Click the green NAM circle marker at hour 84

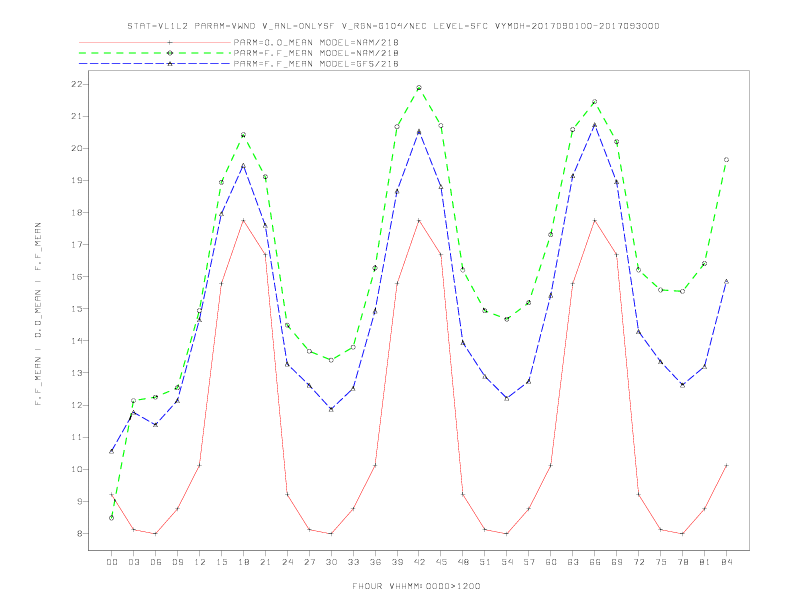pyautogui.click(x=726, y=160)
